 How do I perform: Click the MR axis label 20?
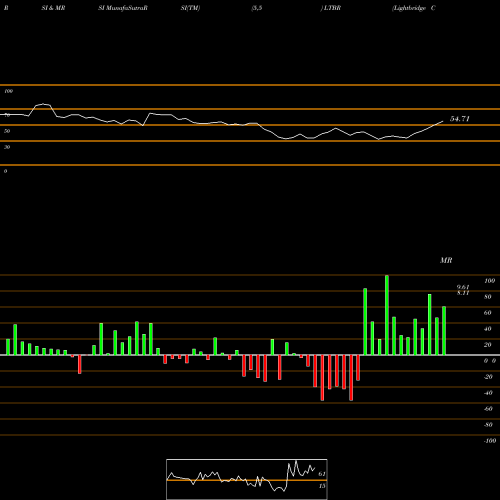pyautogui.click(x=488, y=345)
